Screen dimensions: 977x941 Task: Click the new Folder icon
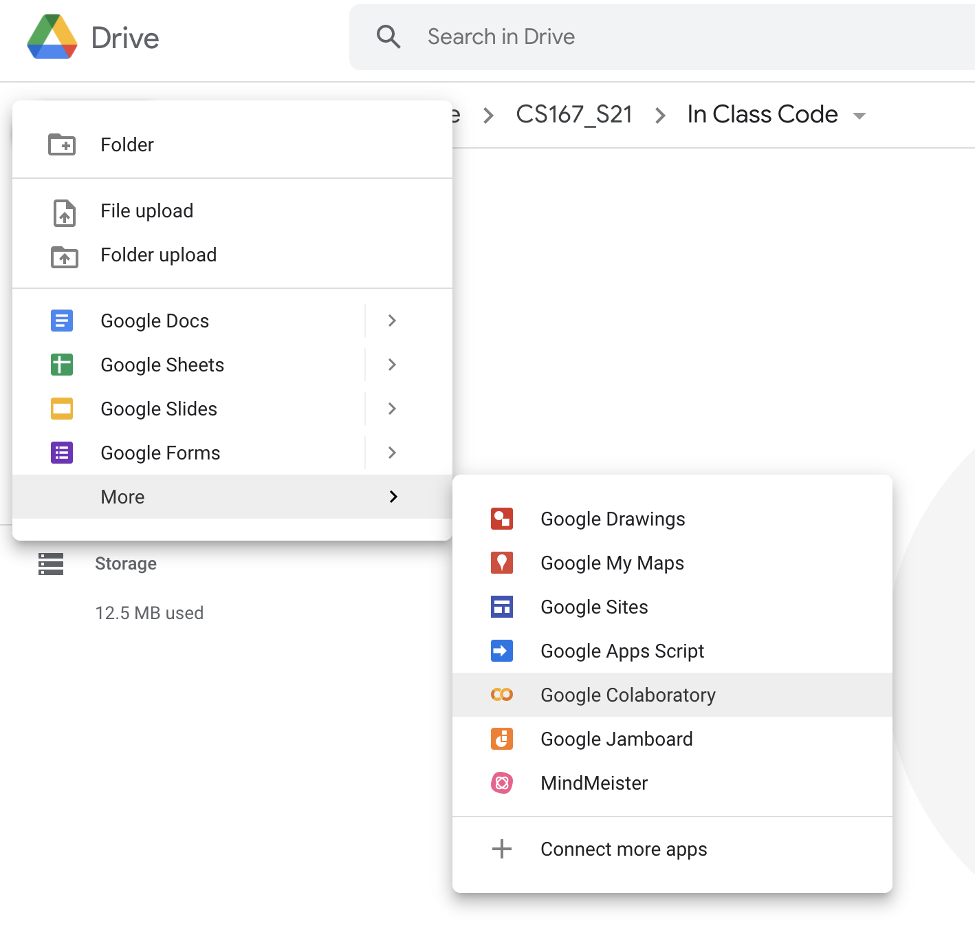pyautogui.click(x=62, y=145)
